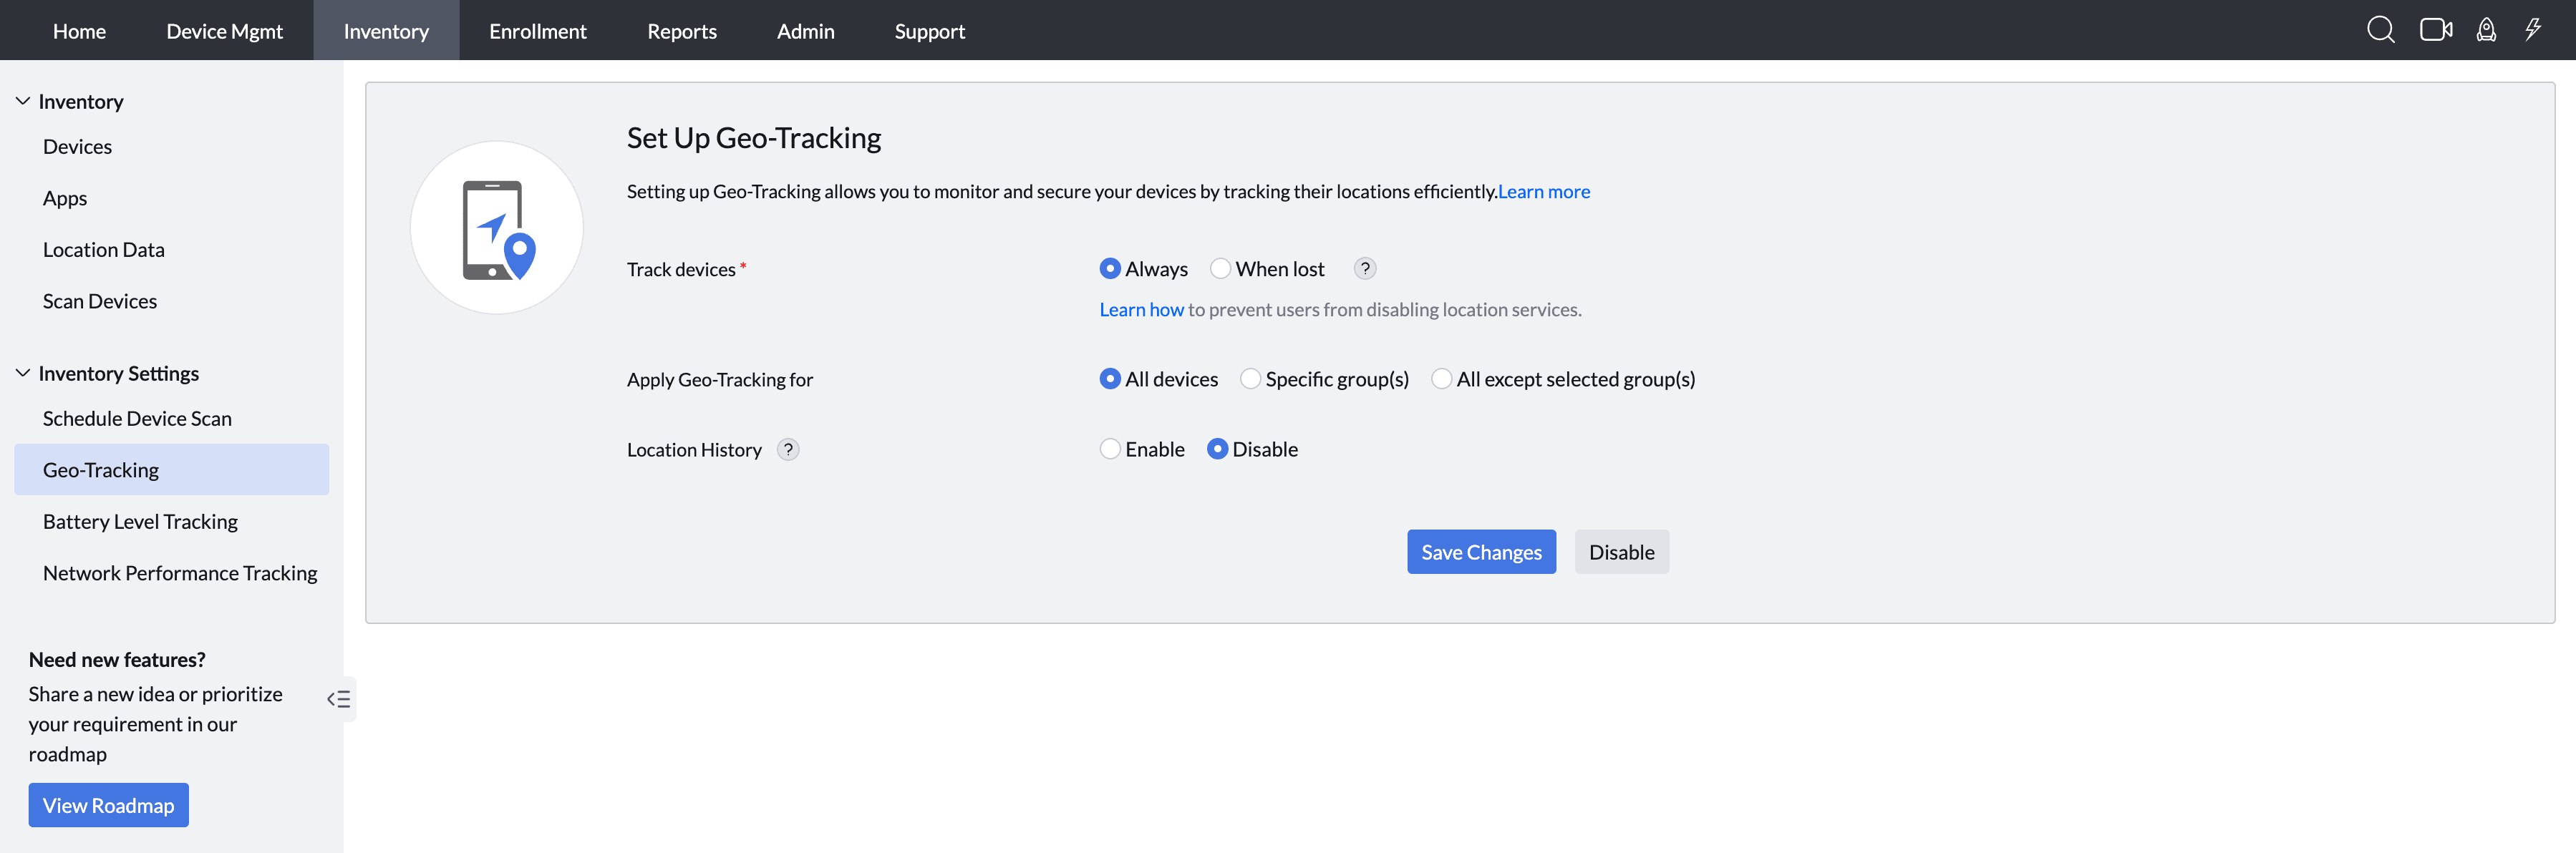
Task: Collapse the Inventory sidebar section
Action: [x=23, y=102]
